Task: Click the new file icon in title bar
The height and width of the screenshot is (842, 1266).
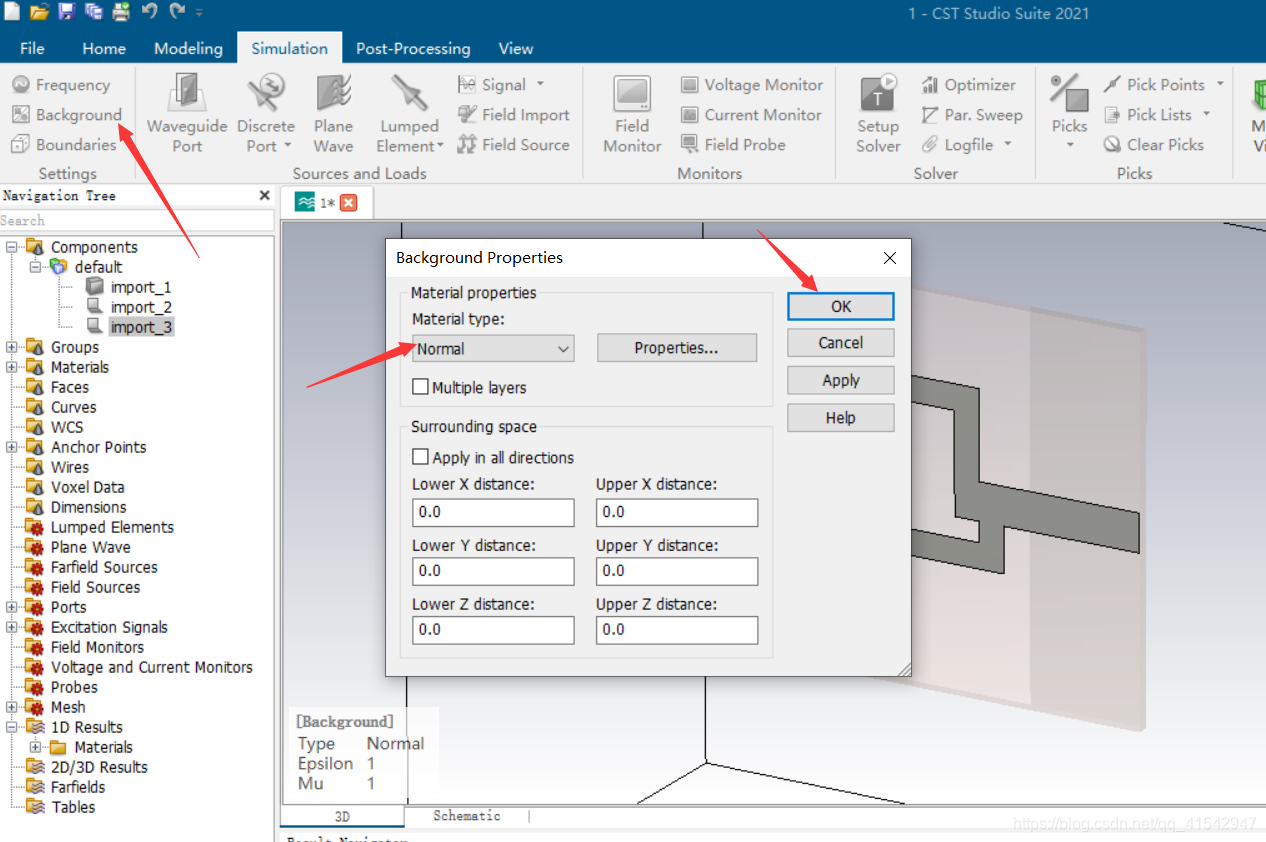Action: pyautogui.click(x=12, y=12)
